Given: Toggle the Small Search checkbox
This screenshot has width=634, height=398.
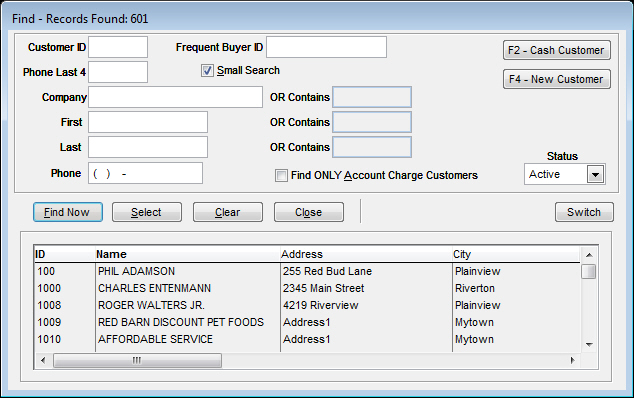Looking at the screenshot, I should point(207,71).
